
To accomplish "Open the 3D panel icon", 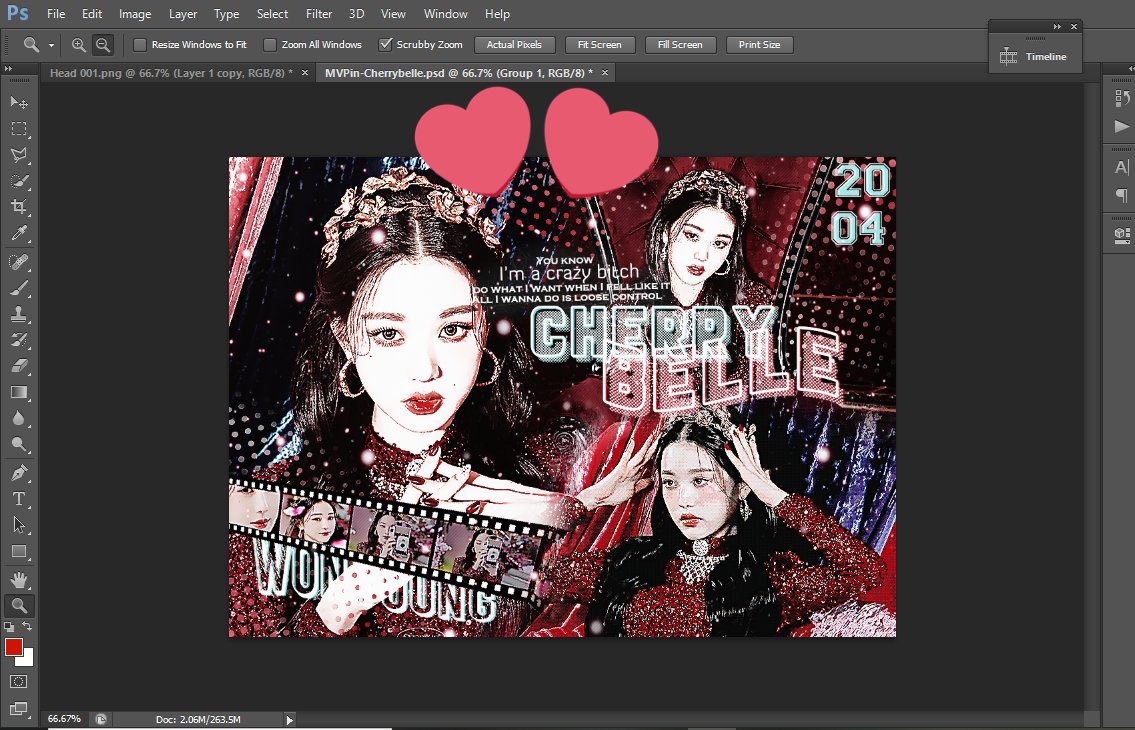I will [x=1121, y=235].
